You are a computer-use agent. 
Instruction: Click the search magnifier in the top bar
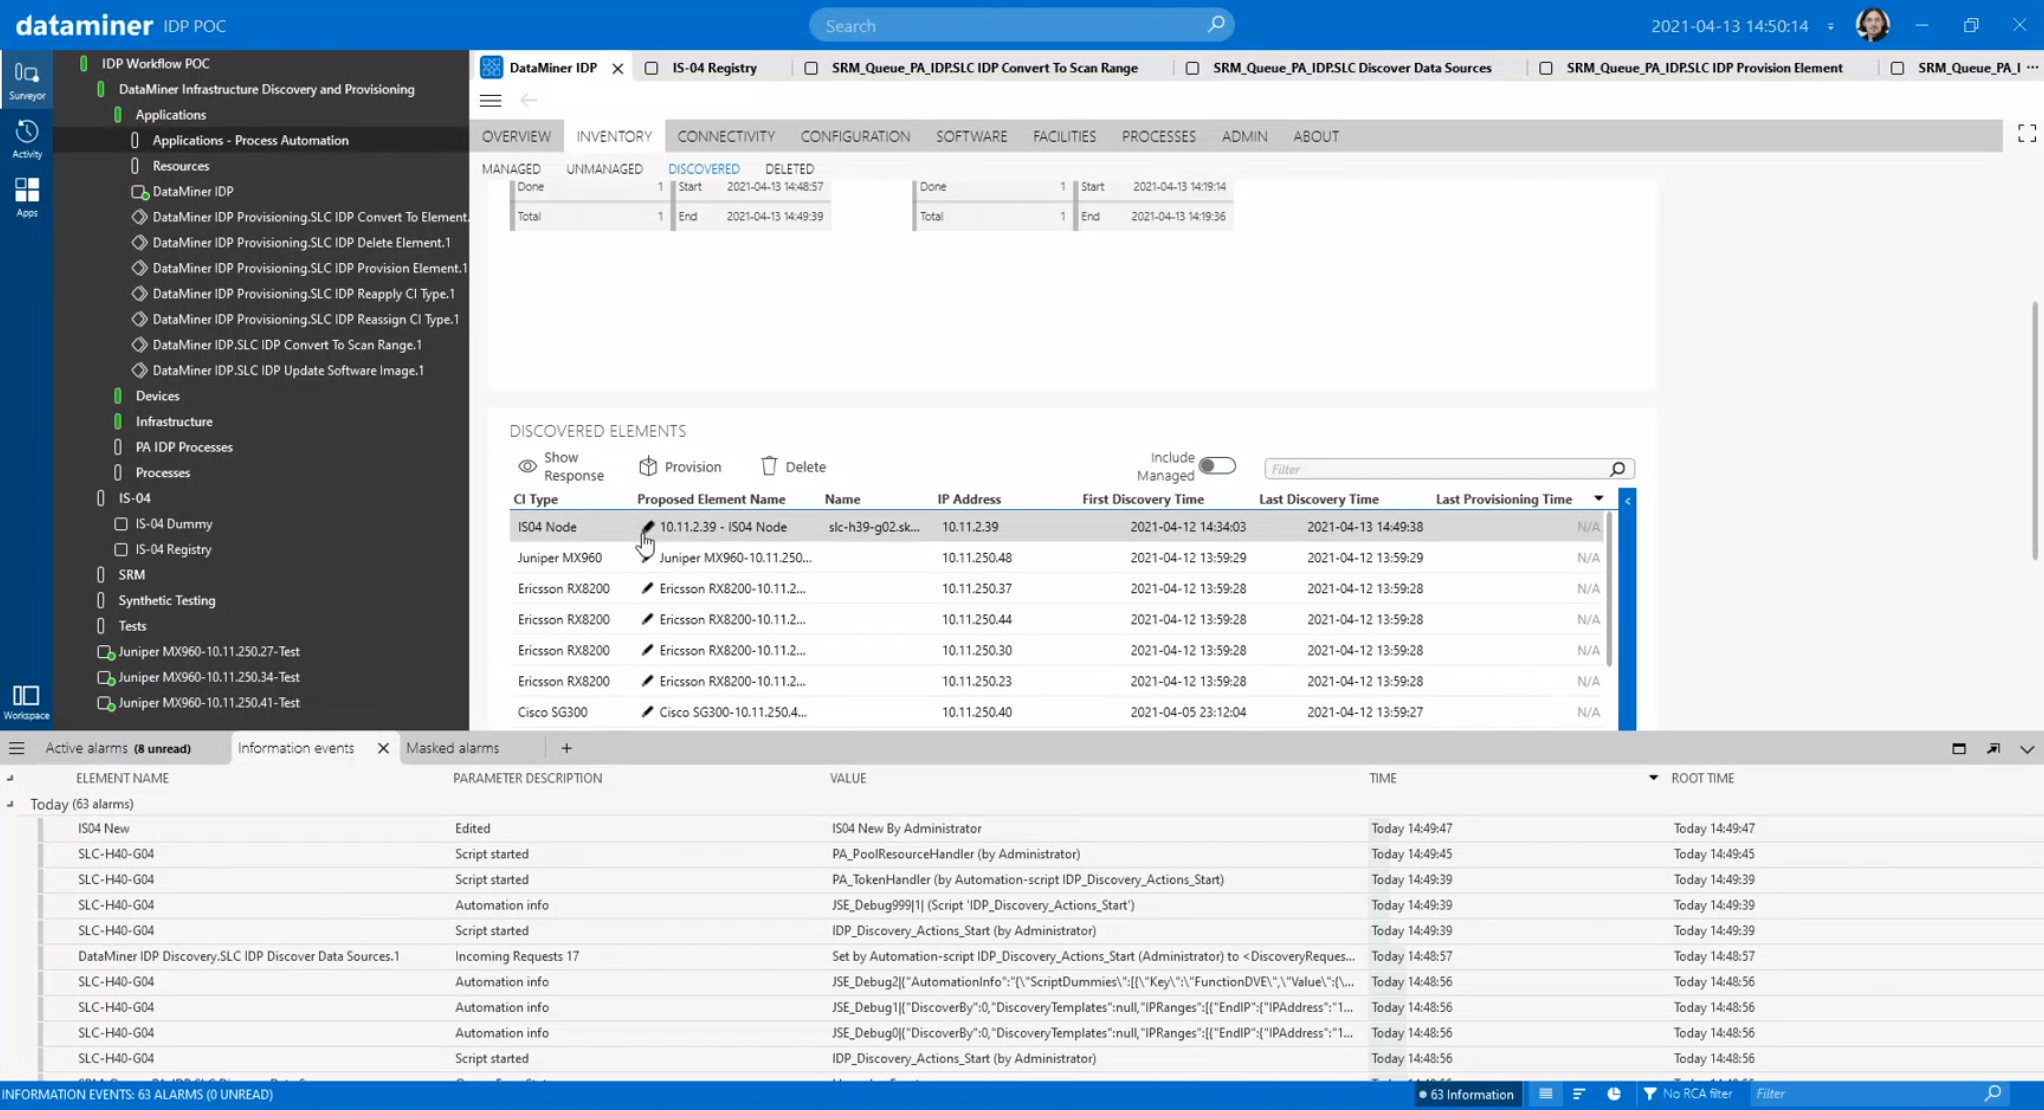[1215, 25]
